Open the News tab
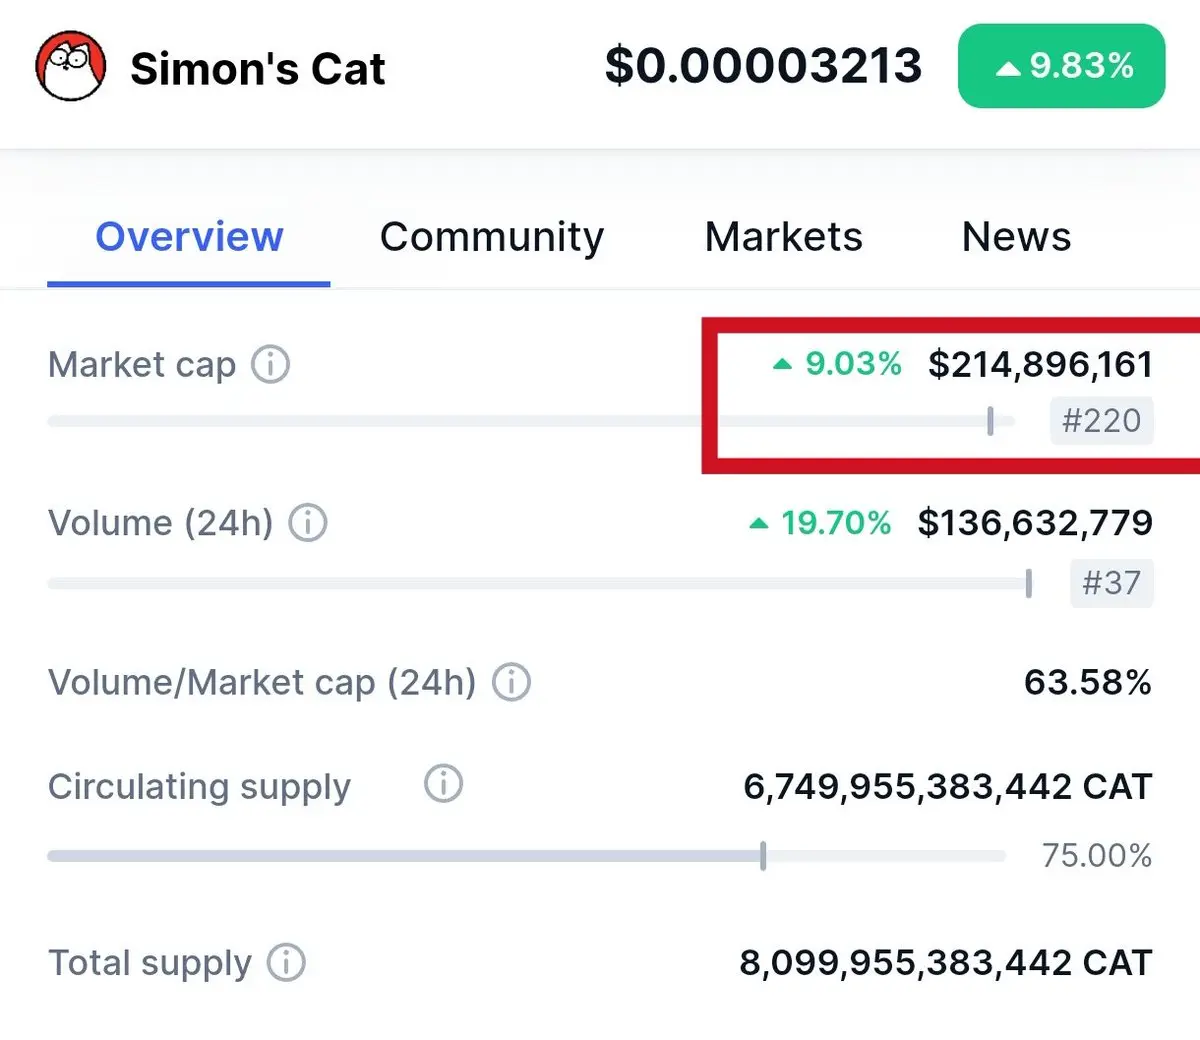This screenshot has height=1040, width=1200. click(x=1016, y=237)
